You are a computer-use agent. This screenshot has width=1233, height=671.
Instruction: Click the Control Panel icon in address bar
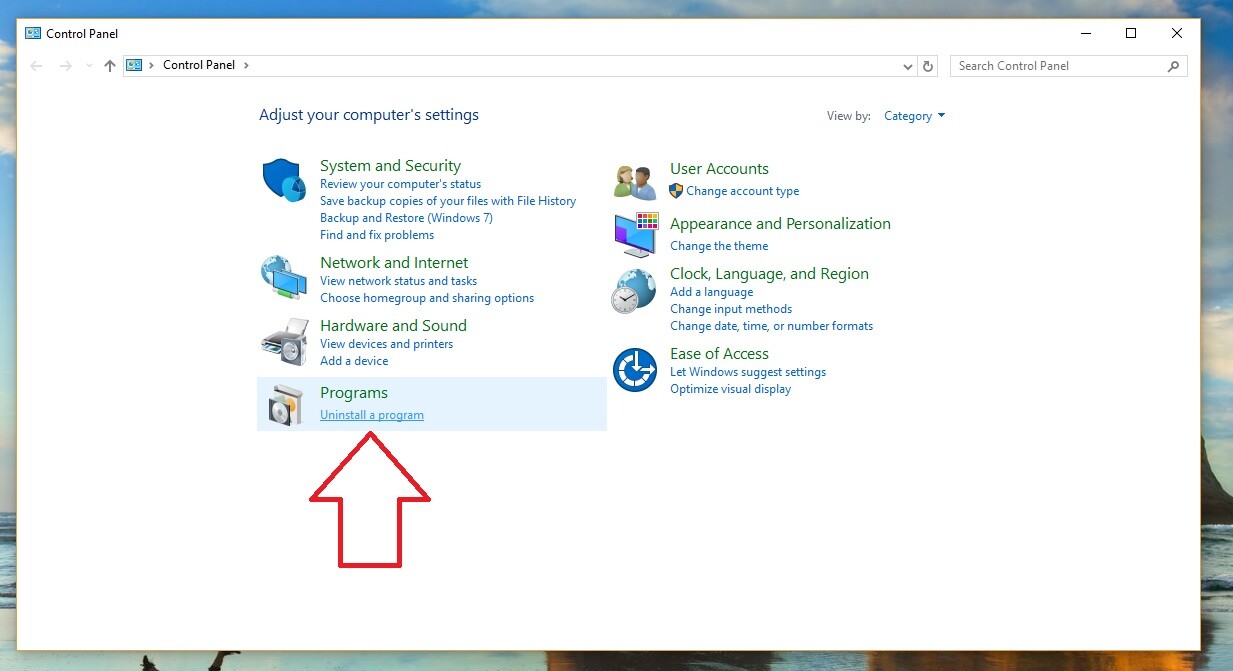(x=134, y=65)
